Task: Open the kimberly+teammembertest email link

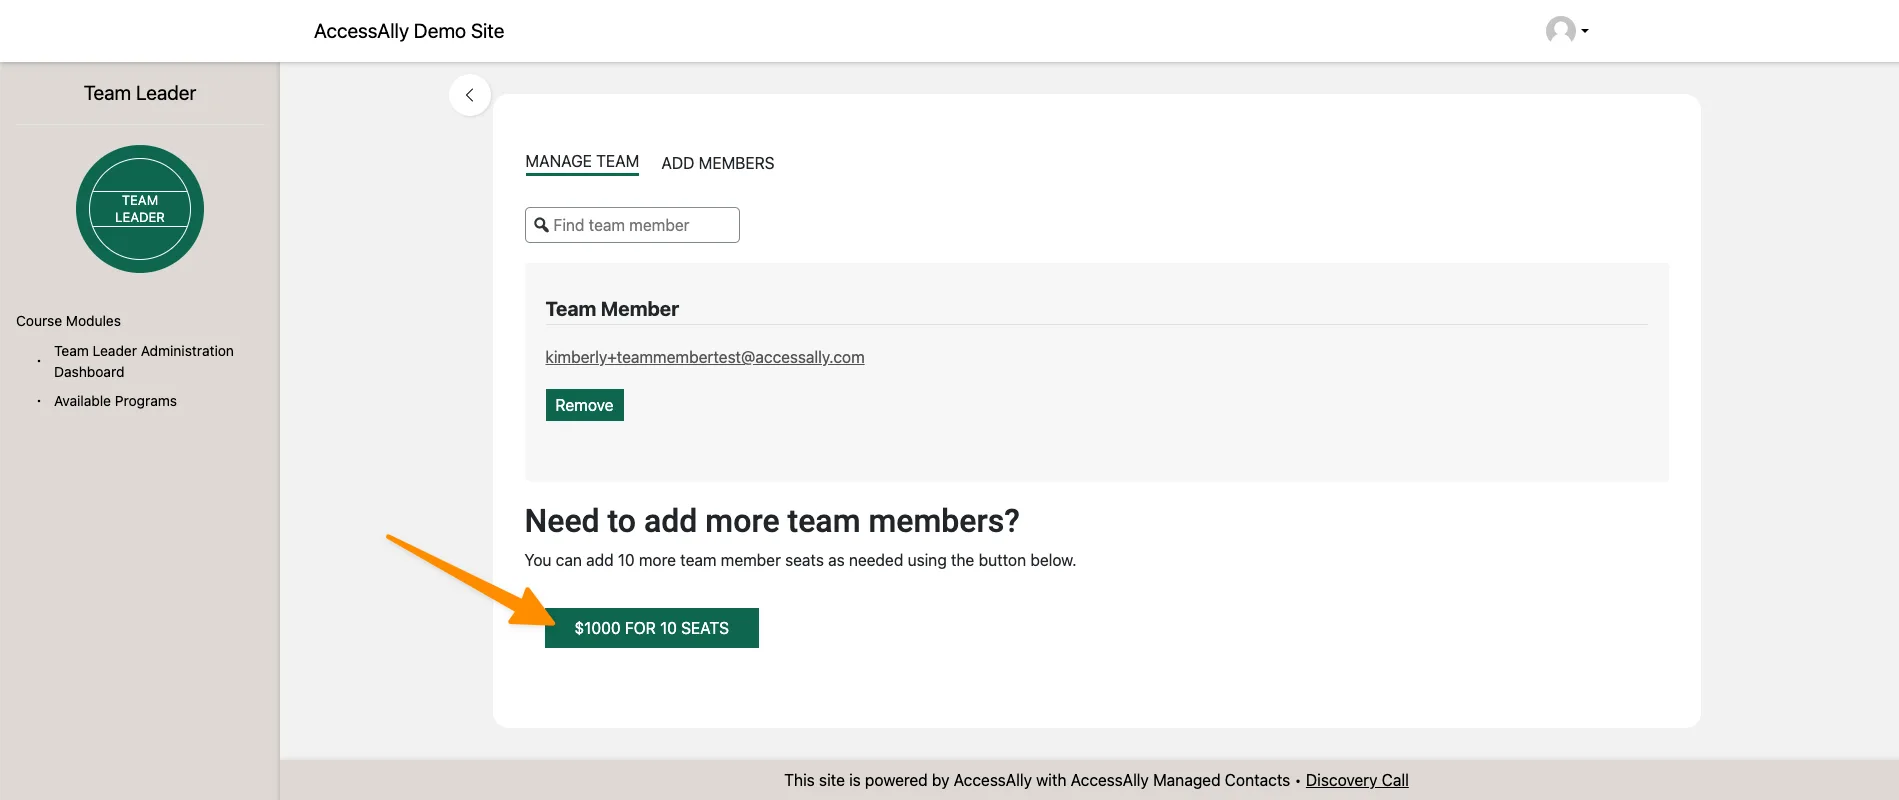Action: (x=704, y=357)
